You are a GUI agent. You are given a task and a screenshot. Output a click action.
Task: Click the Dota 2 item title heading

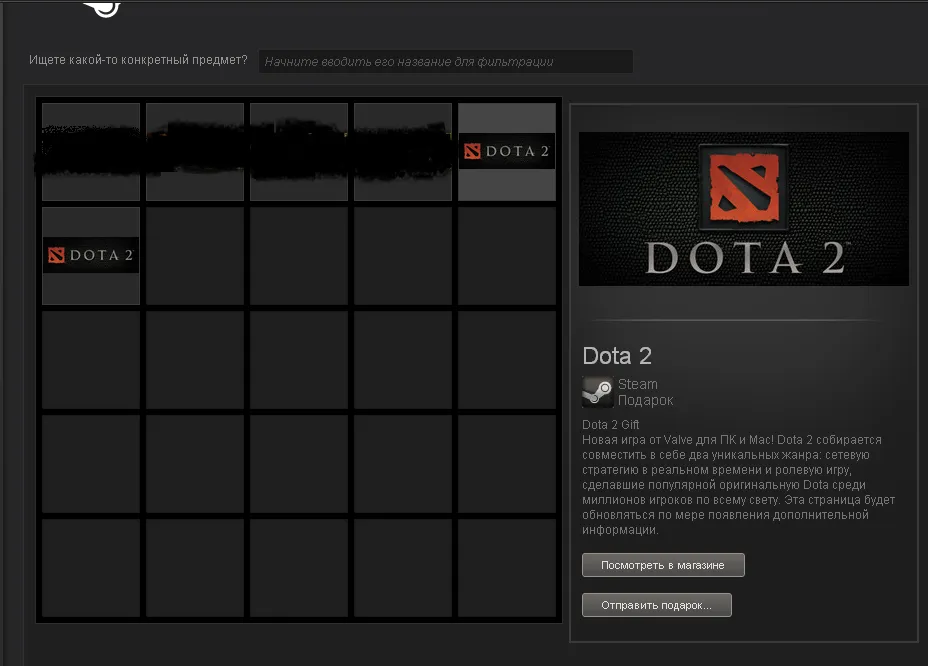(617, 355)
